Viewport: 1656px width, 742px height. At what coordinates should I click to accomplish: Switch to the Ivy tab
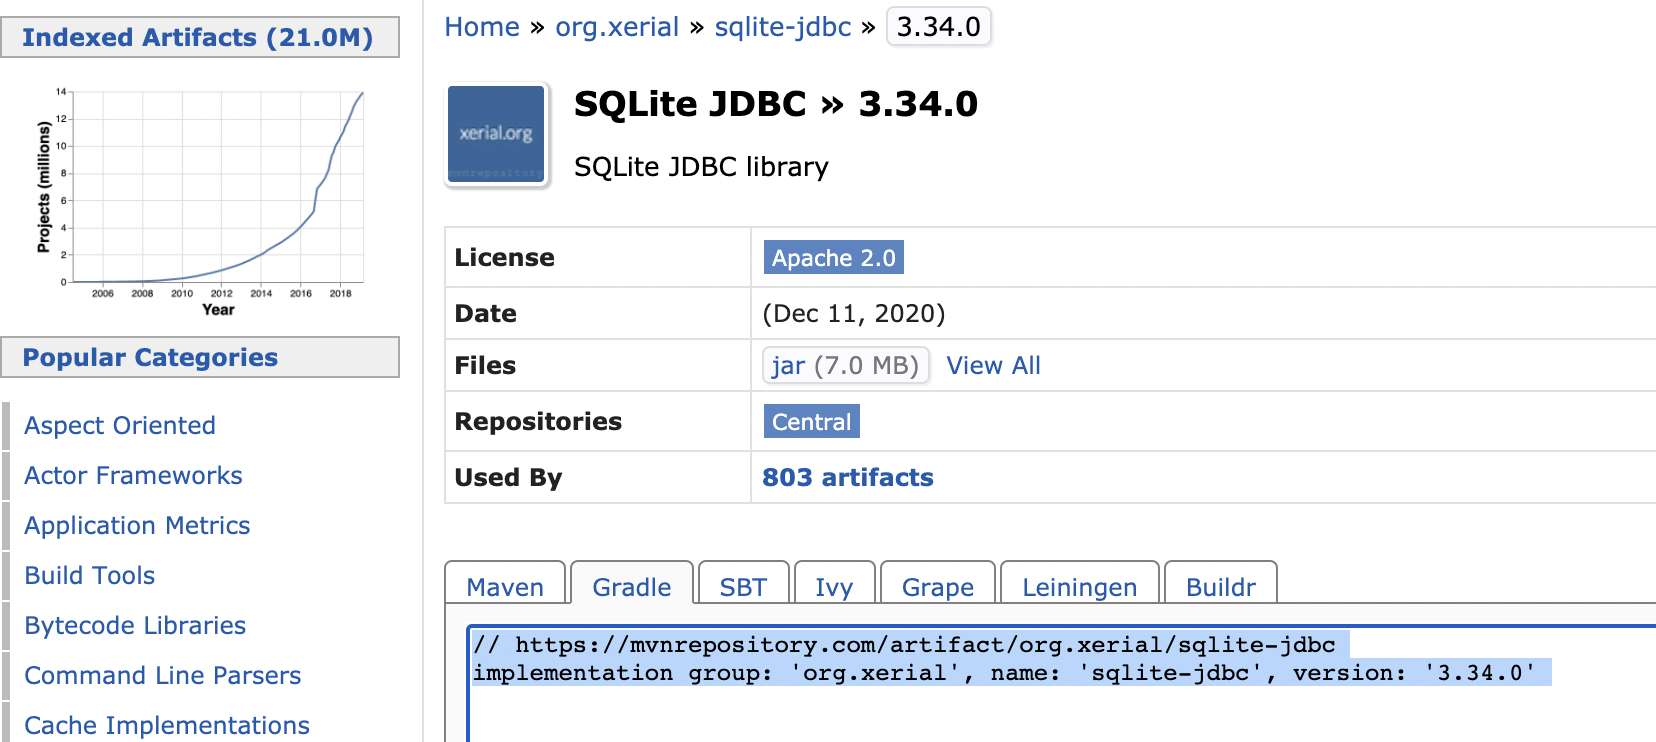coord(834,584)
